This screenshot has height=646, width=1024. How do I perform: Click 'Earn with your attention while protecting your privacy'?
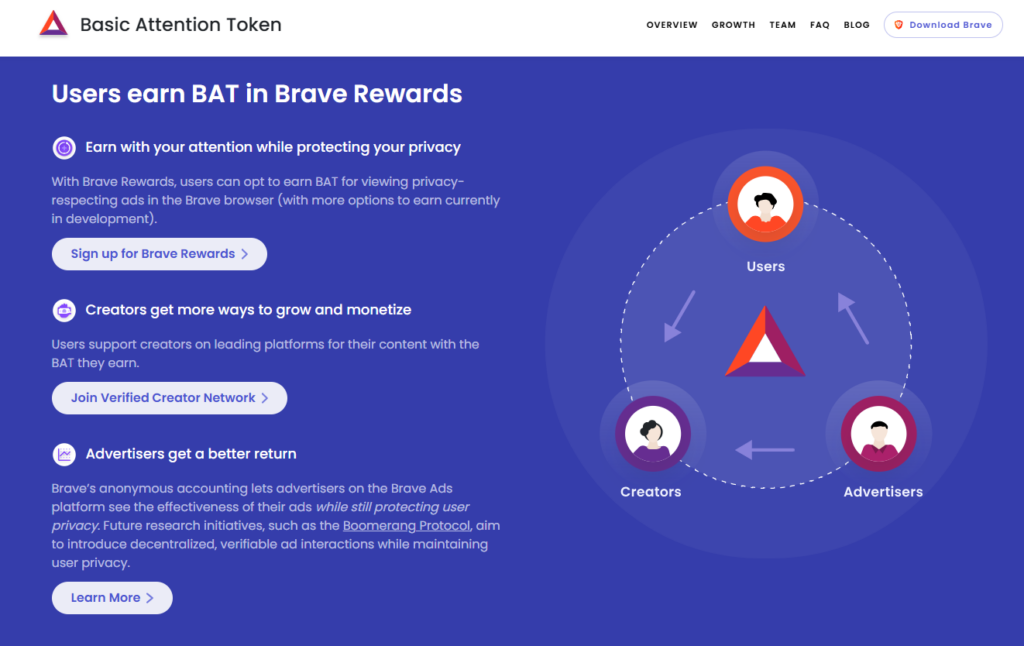273,148
